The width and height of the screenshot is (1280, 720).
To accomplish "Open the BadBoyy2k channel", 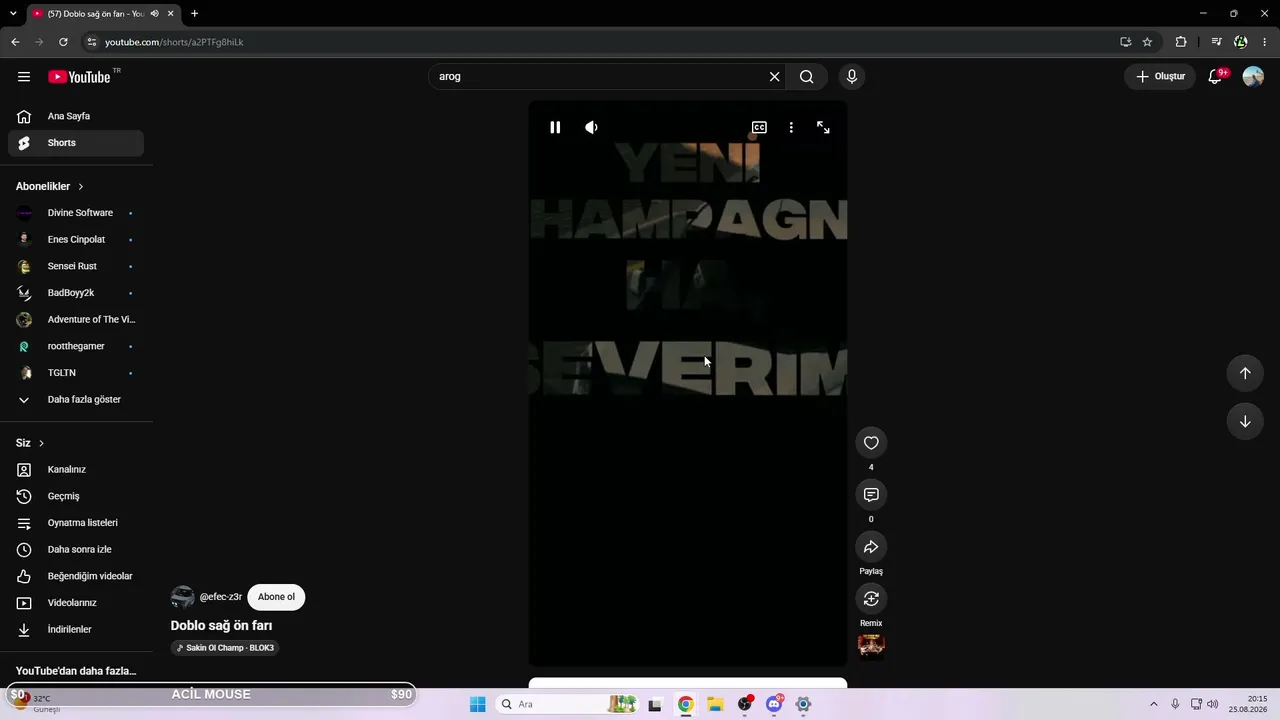I will [76, 293].
